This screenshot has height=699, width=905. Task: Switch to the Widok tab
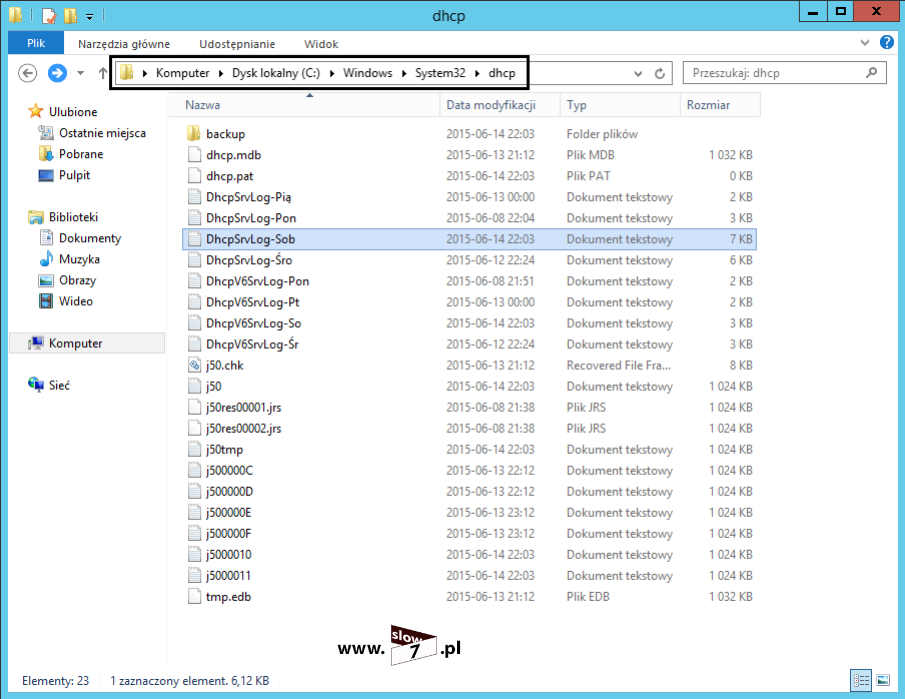[x=321, y=44]
